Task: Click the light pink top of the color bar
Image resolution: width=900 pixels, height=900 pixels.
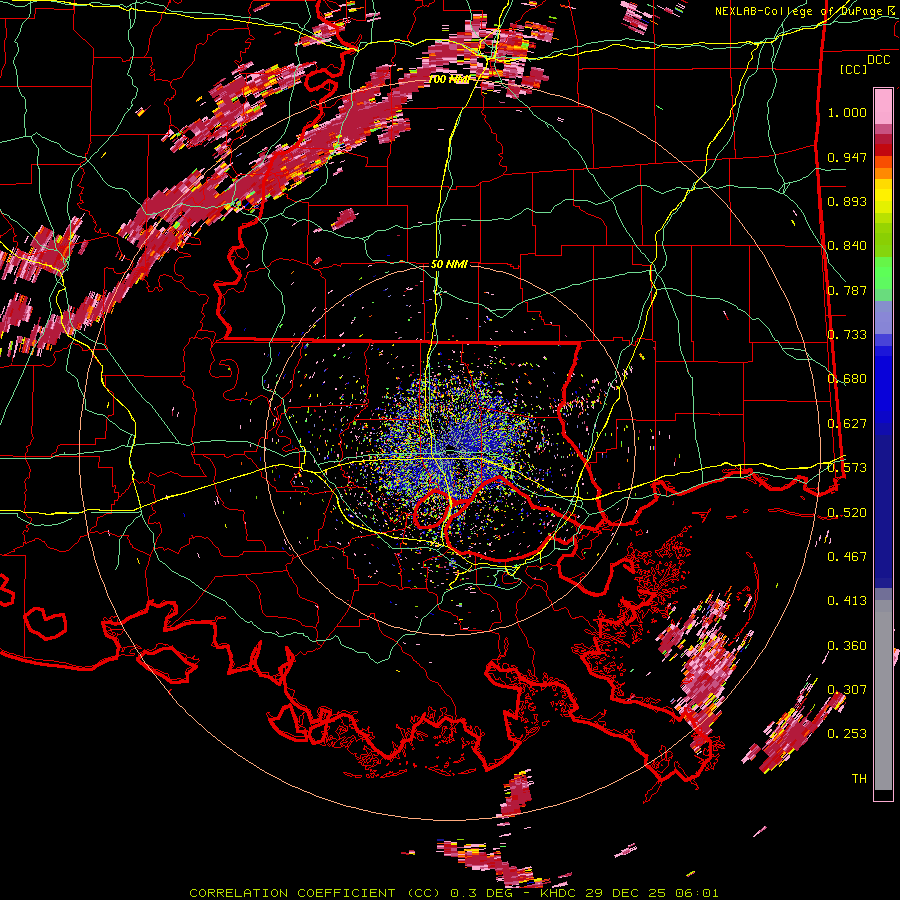Action: click(x=883, y=106)
